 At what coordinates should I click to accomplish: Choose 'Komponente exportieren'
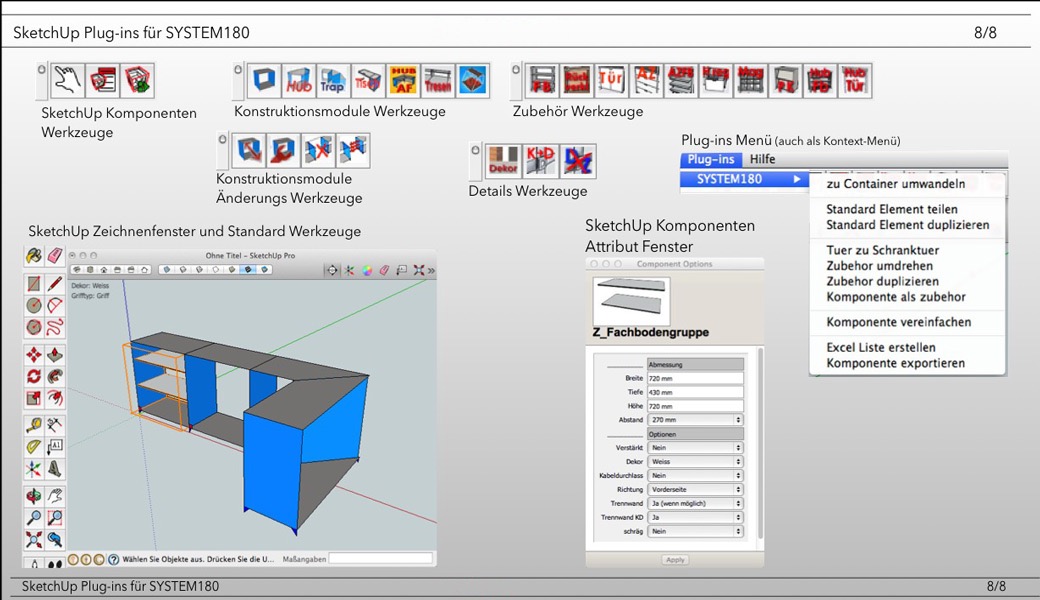pos(895,363)
